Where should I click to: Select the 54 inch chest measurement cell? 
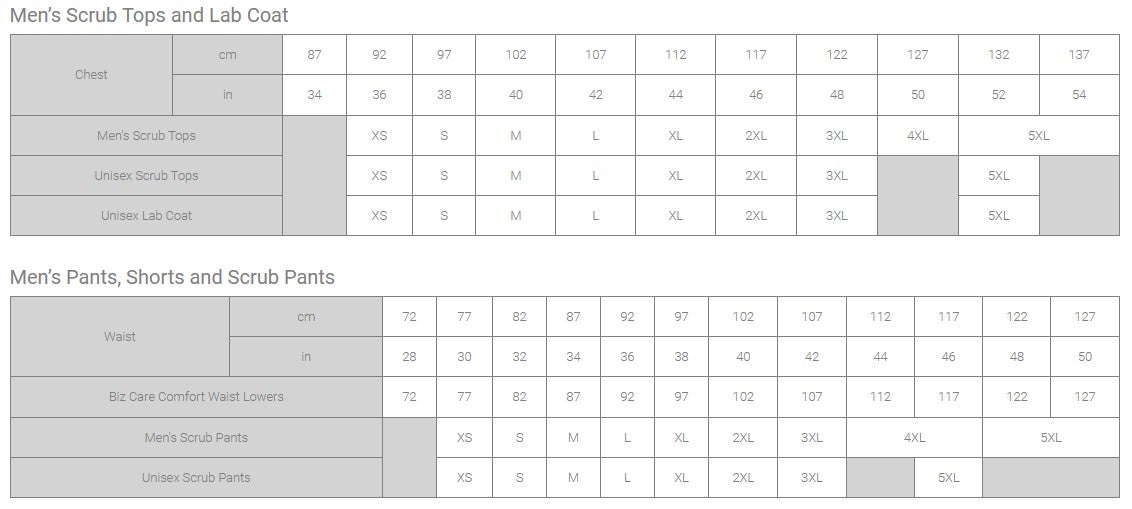click(1078, 95)
